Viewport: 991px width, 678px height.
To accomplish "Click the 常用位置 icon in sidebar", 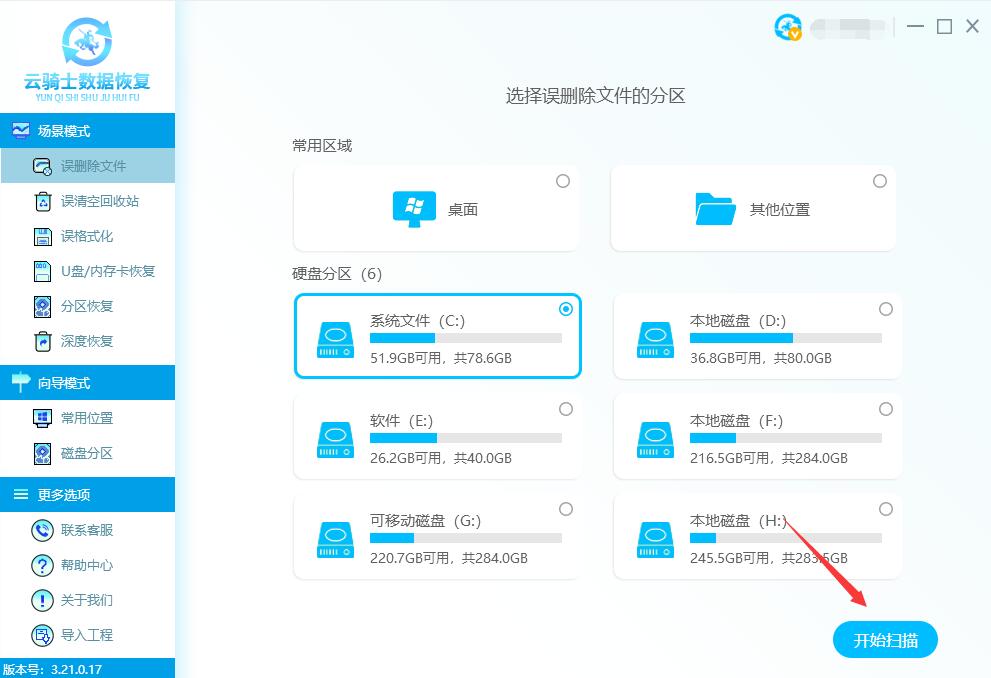I will coord(42,418).
